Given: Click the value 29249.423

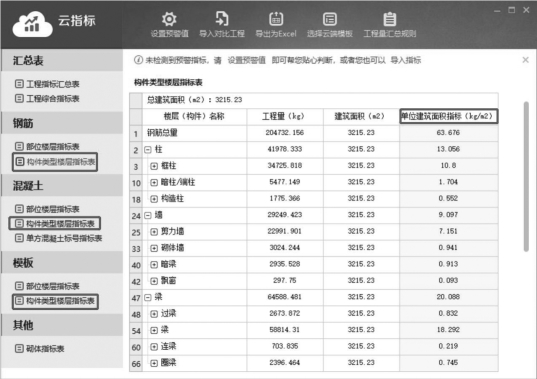Looking at the screenshot, I should tap(285, 215).
